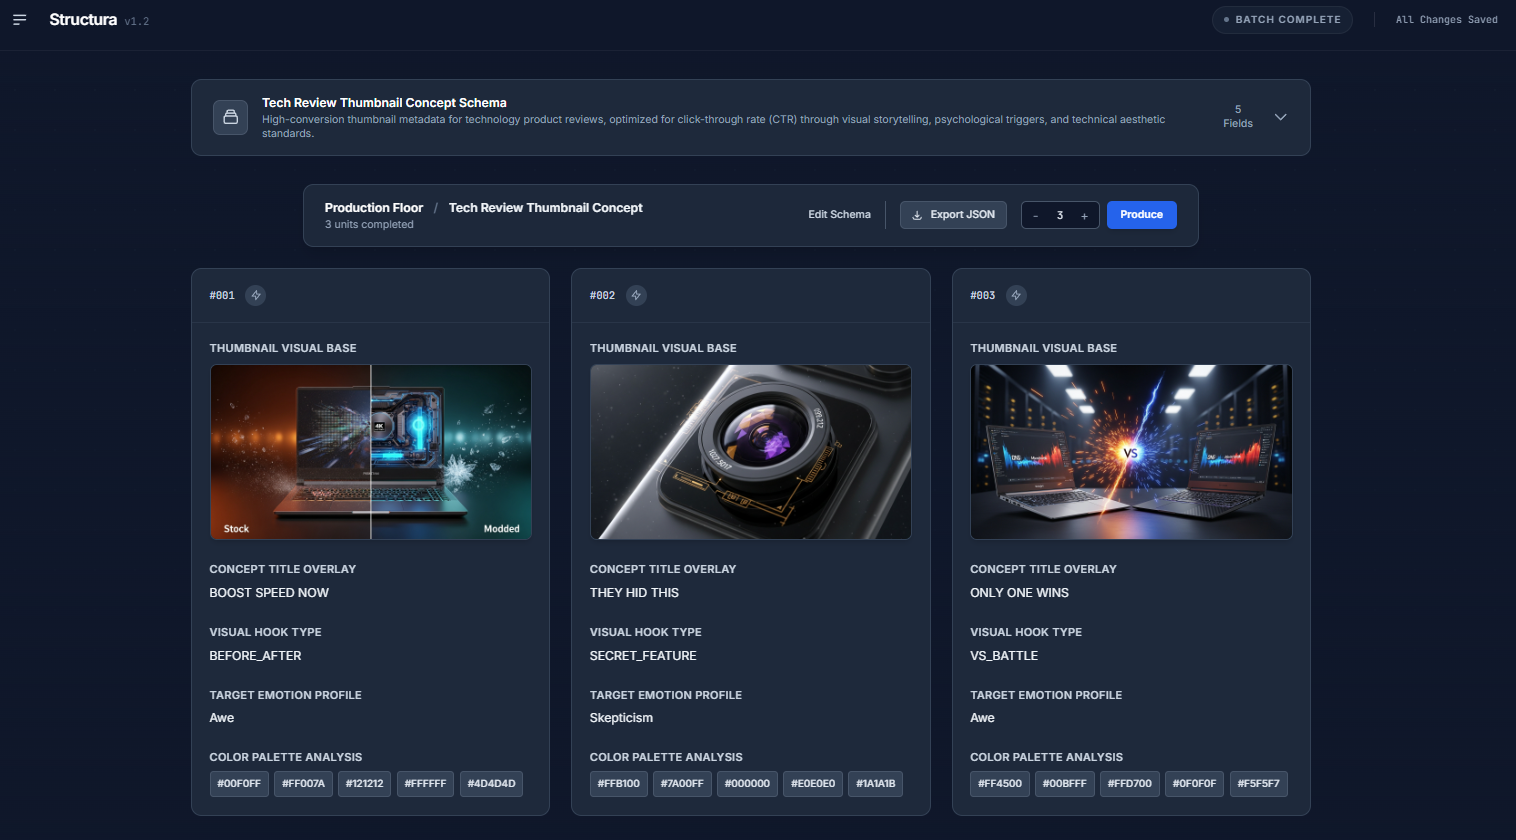
Task: Click the BEFORE_AFTER hook type value
Action: pyautogui.click(x=255, y=656)
